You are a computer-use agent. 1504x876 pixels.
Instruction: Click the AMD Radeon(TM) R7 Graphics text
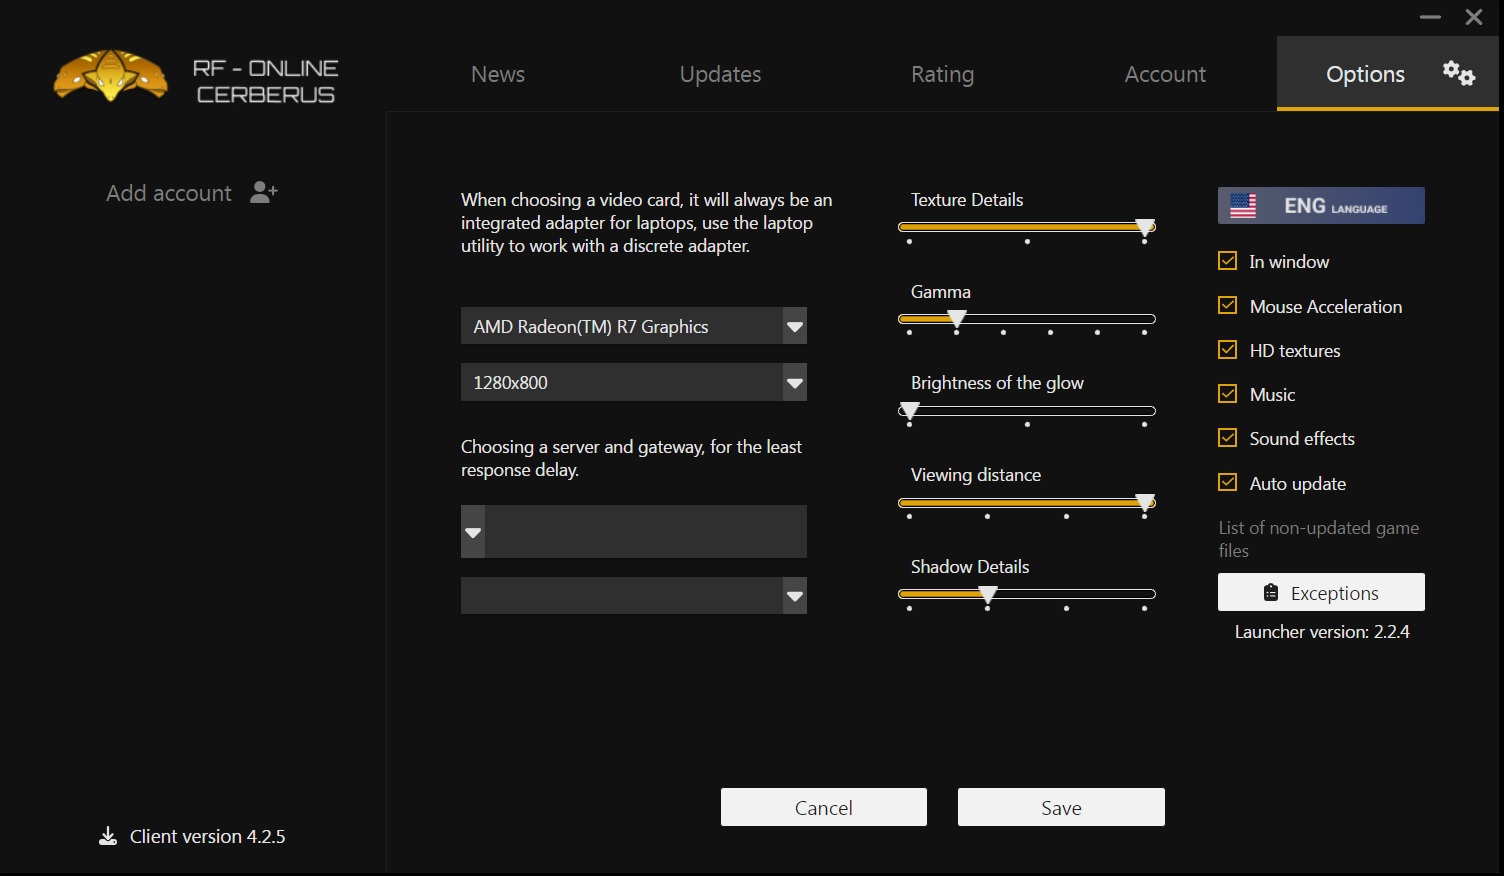[591, 327]
